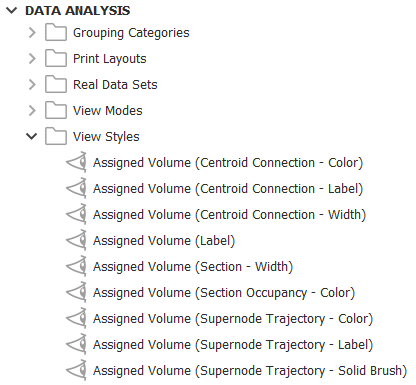Click eye icon for Supernode Trajectory - Label

76,344
